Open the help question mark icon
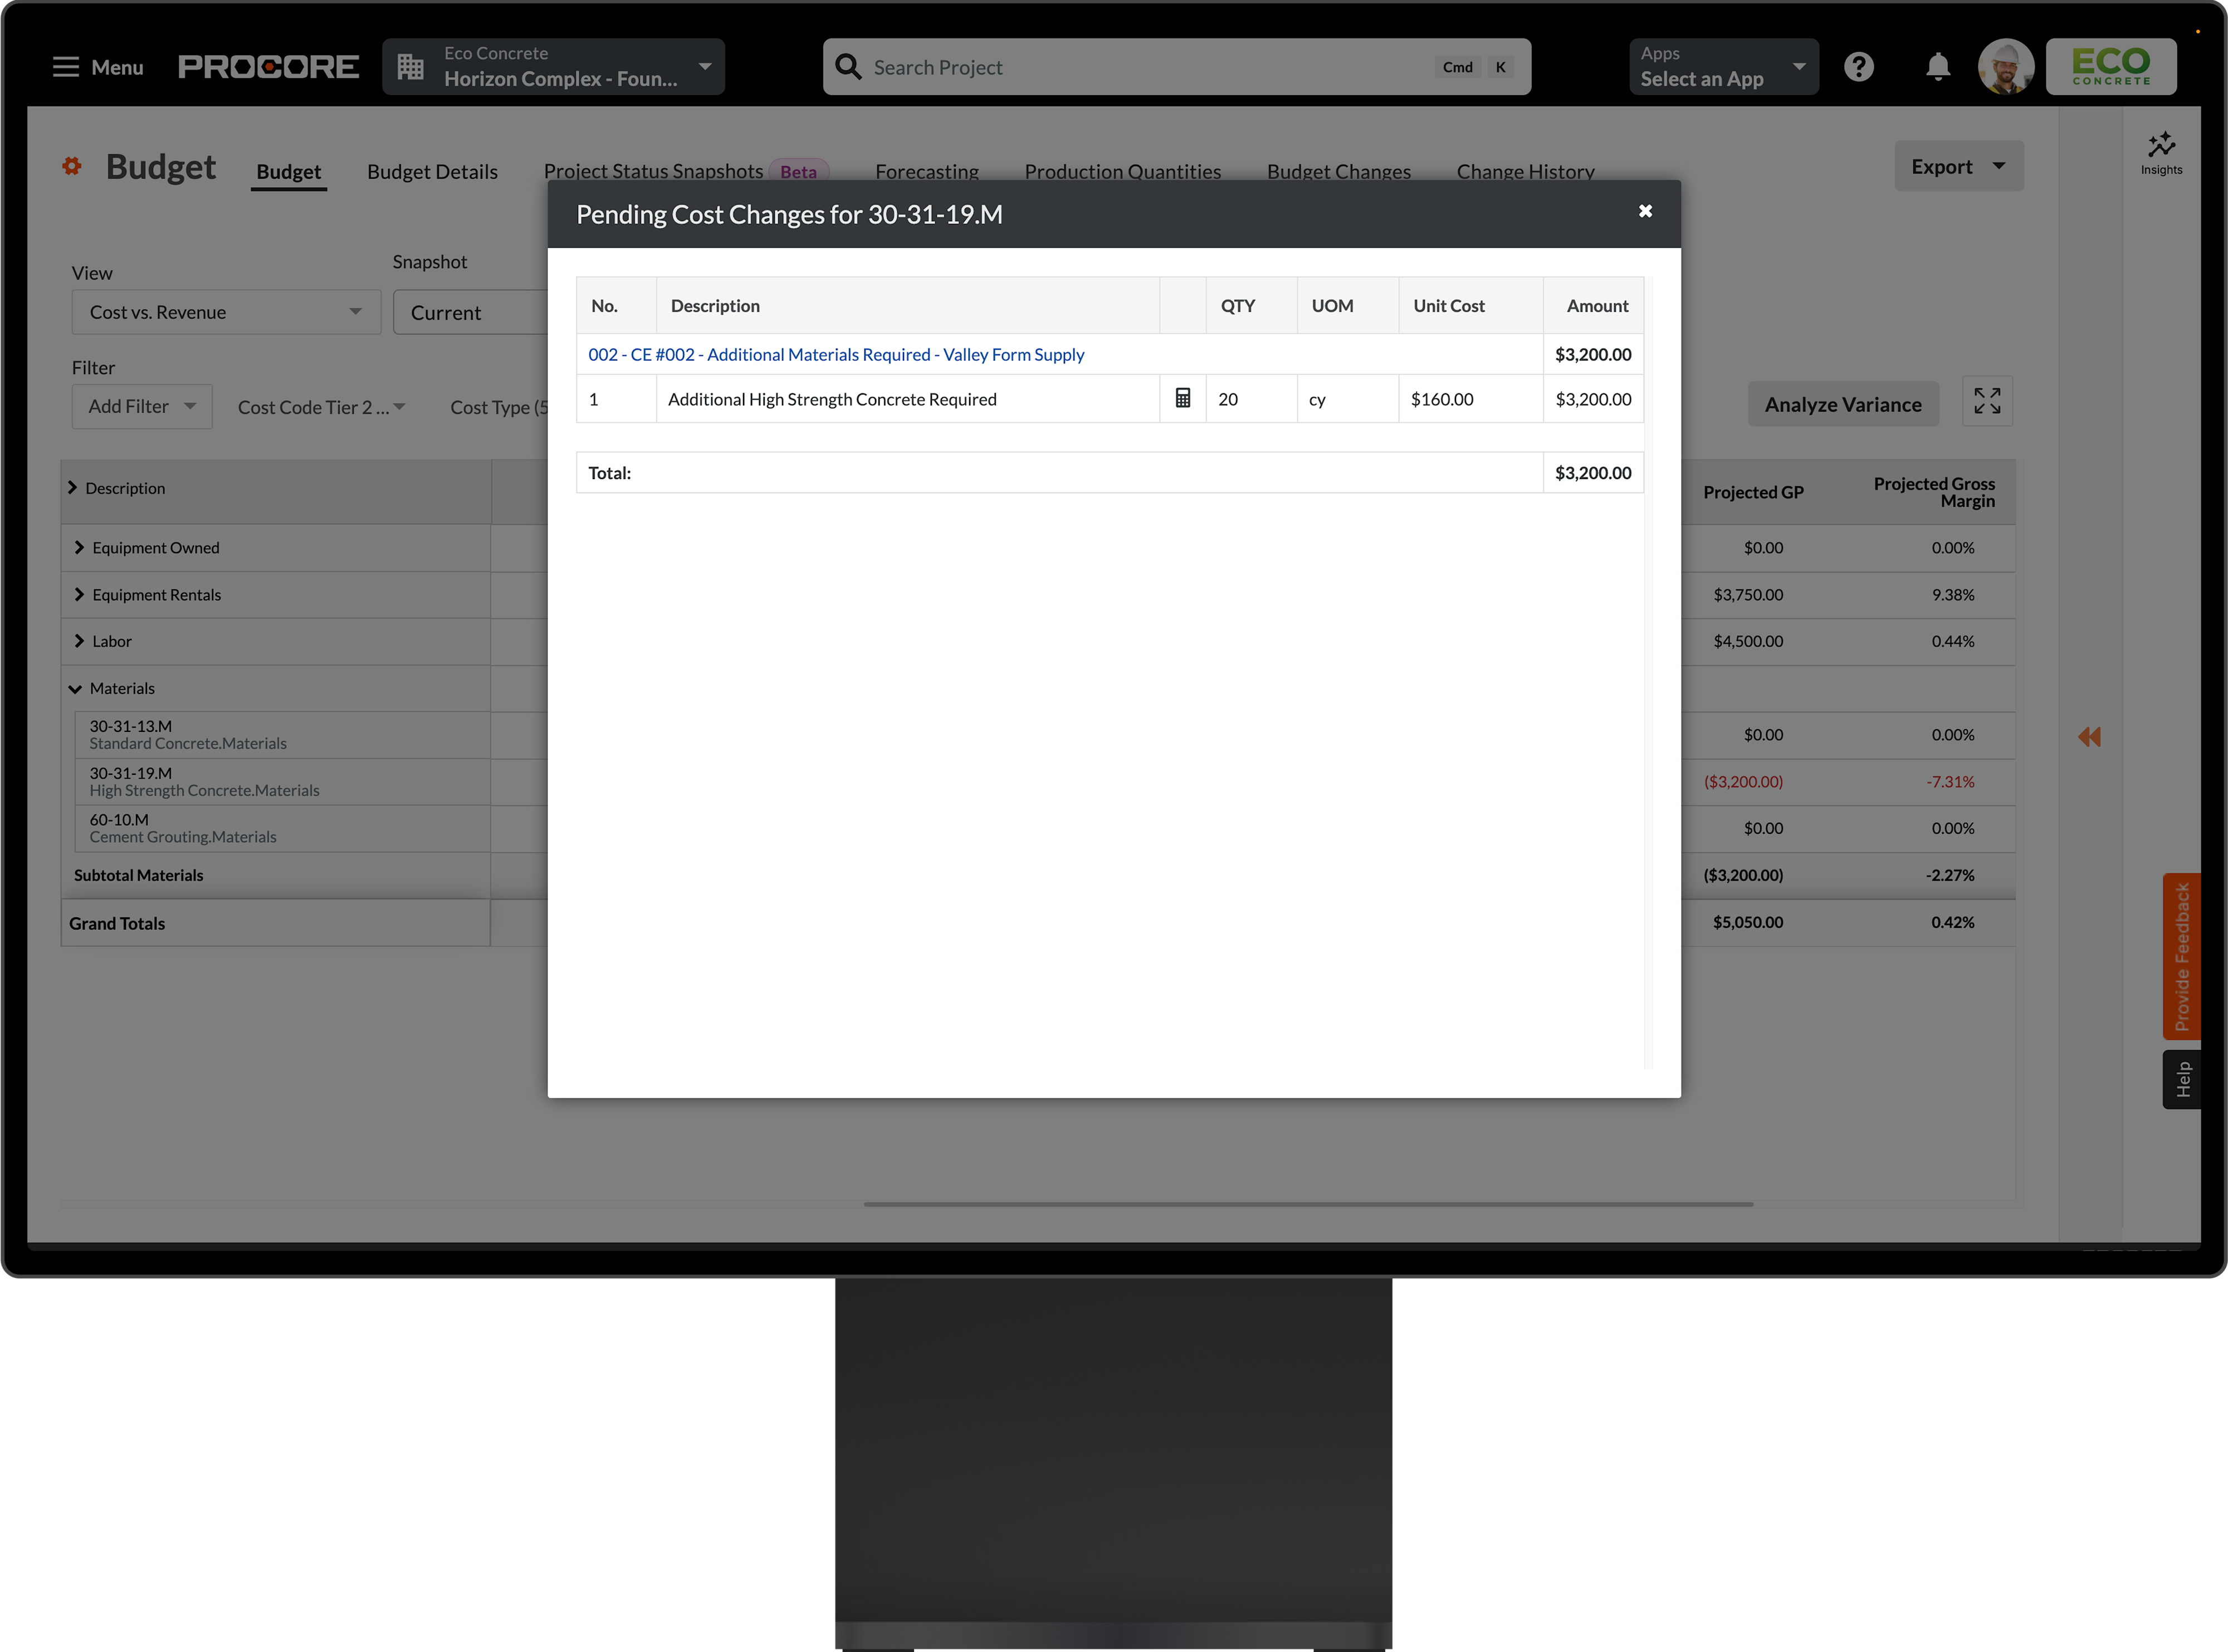Viewport: 2228px width, 1652px height. [x=1859, y=67]
